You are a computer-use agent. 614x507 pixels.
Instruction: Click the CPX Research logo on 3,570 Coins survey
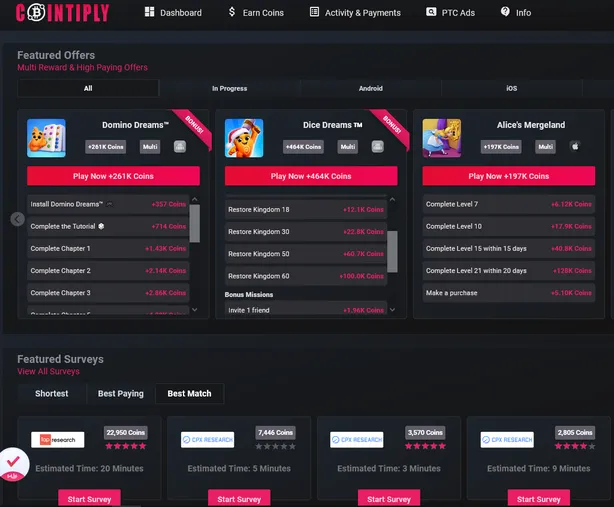coord(357,440)
